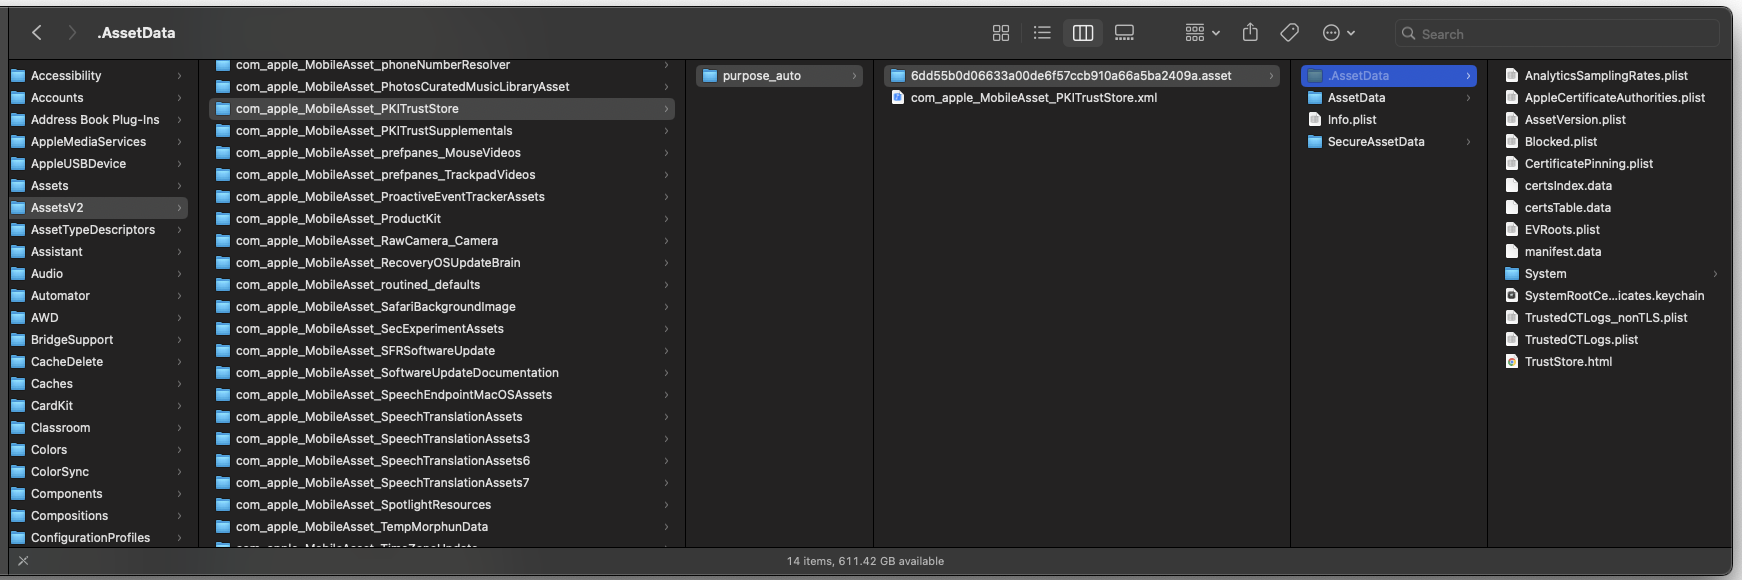This screenshot has height=580, width=1742.
Task: Click com_apple_MobileAsset_PKITrustStore.xml file icon
Action: coord(898,98)
